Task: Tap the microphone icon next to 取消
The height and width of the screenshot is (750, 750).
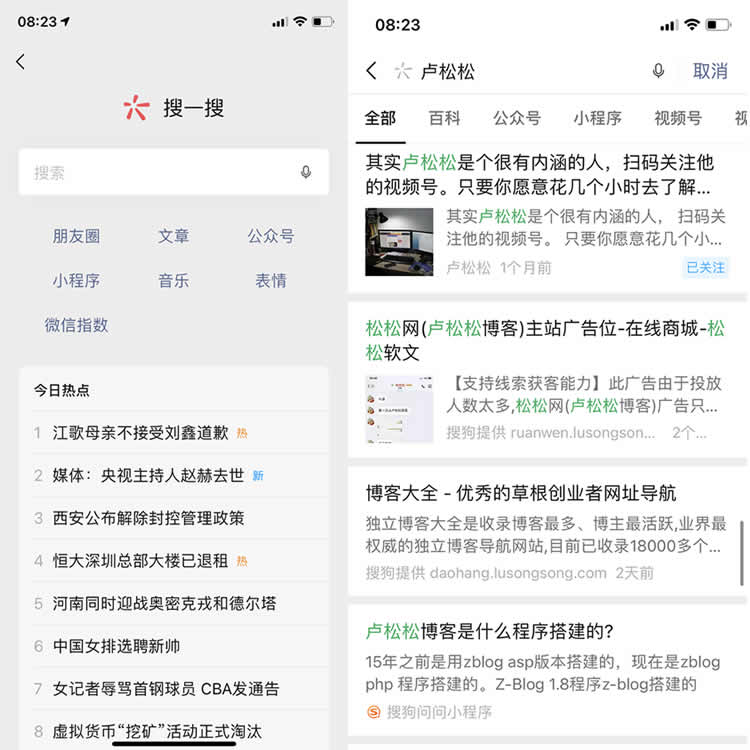Action: [659, 71]
